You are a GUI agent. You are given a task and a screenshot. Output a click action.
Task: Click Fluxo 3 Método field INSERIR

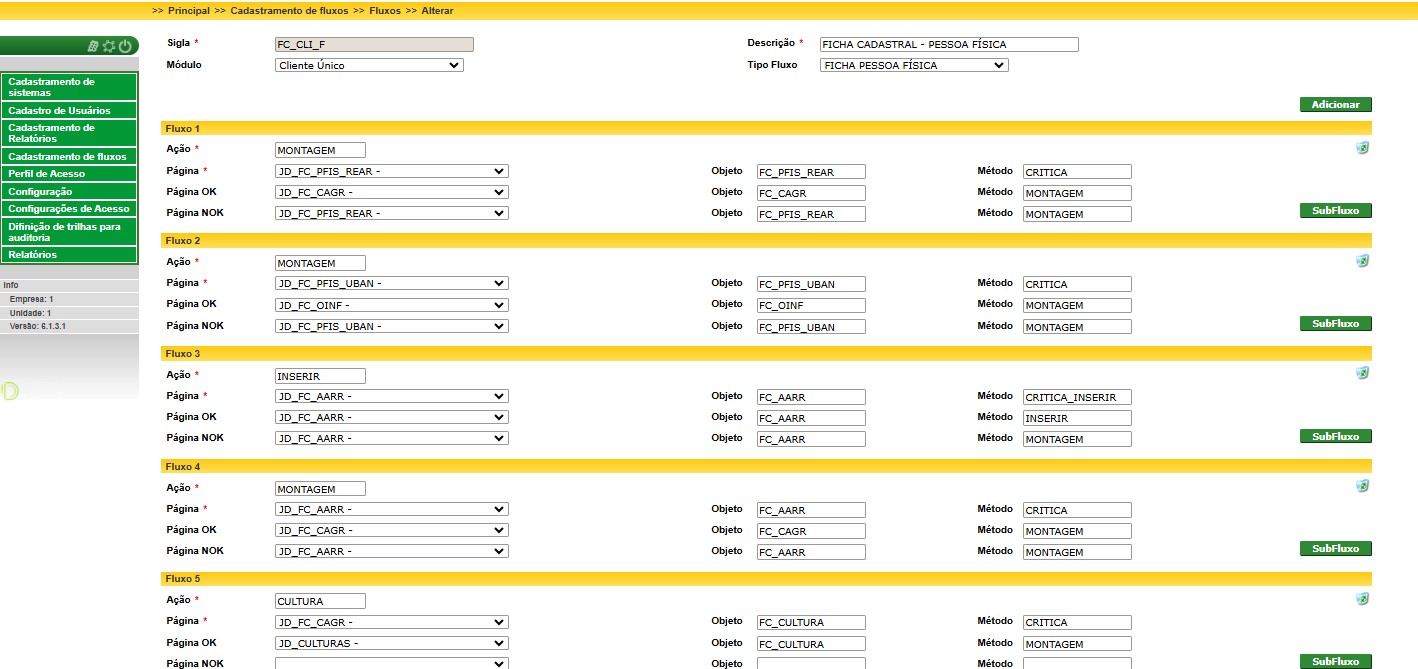(x=1077, y=418)
